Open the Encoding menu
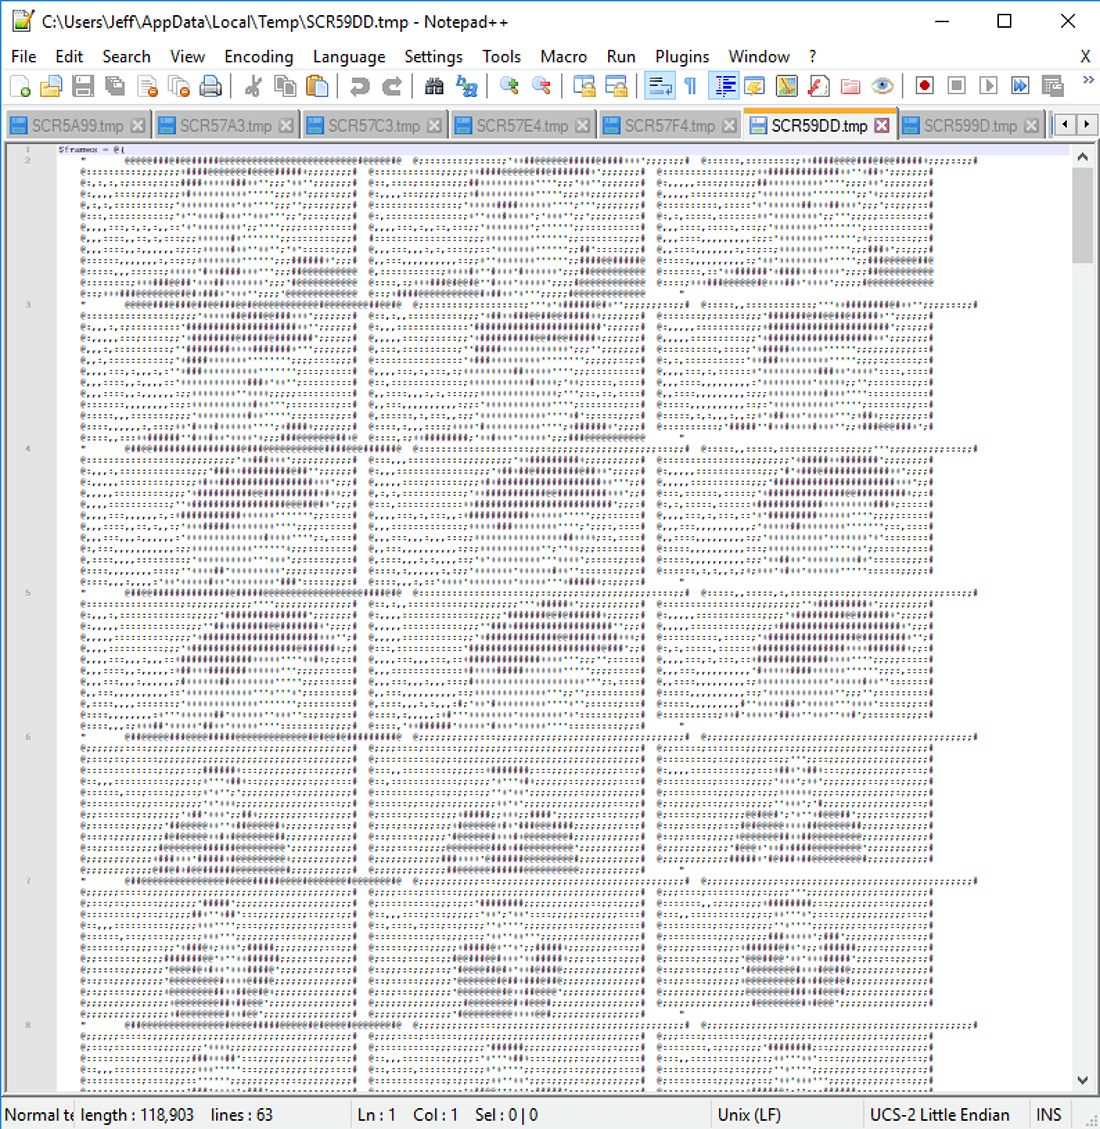Screen dimensions: 1100x1129 pyautogui.click(x=258, y=56)
